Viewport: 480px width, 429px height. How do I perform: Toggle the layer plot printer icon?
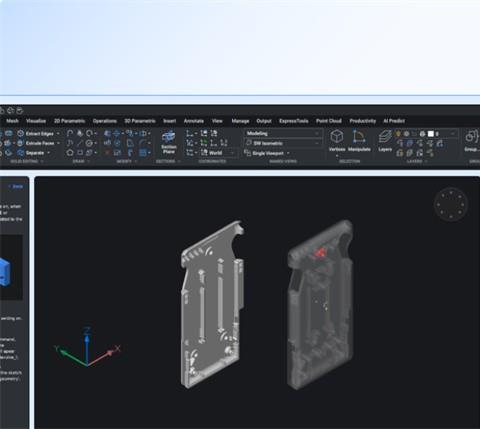pyautogui.click(x=422, y=134)
